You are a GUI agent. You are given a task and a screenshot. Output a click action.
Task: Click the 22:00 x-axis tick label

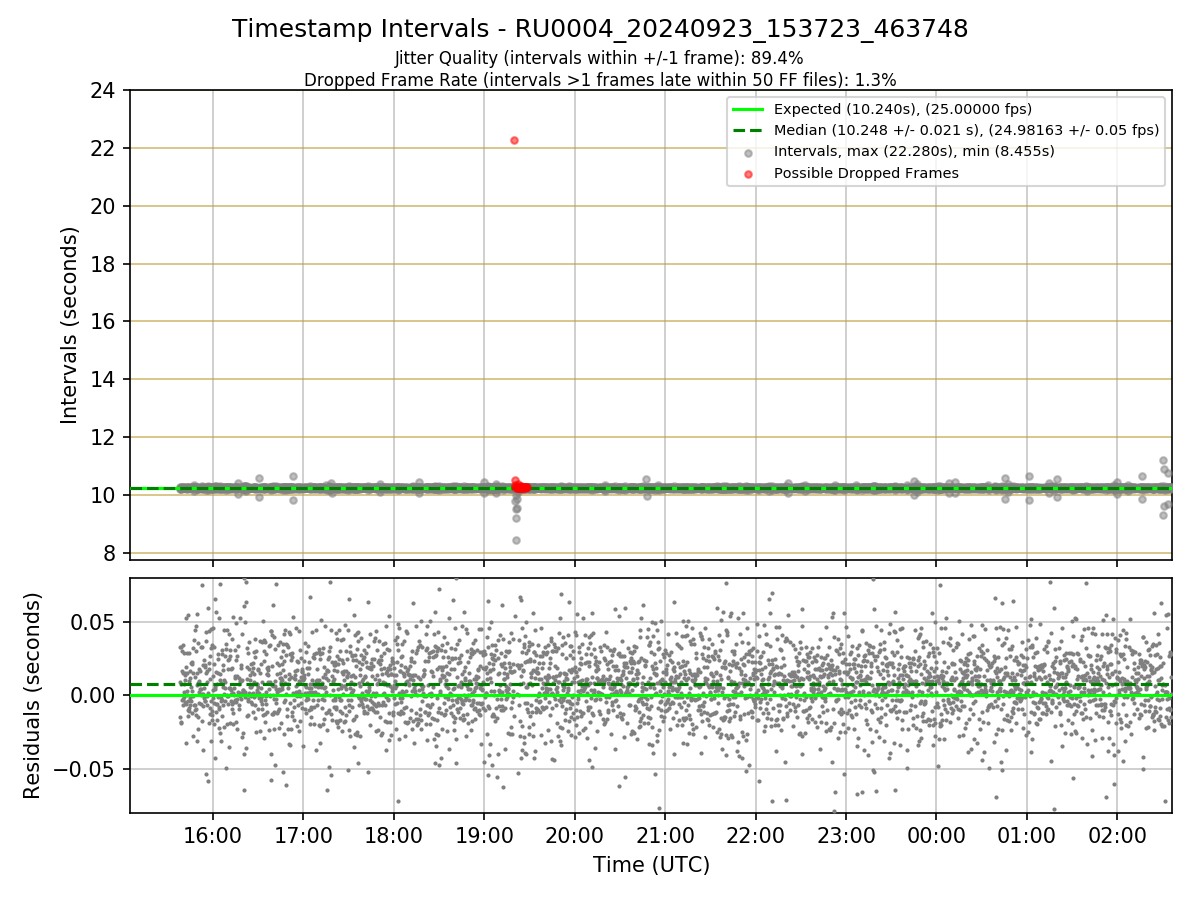755,834
